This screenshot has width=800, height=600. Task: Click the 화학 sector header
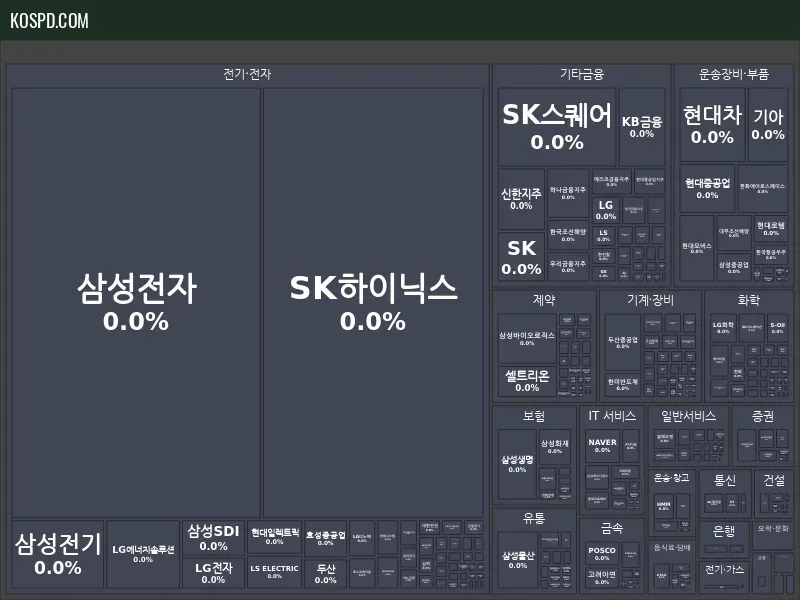[x=748, y=300]
